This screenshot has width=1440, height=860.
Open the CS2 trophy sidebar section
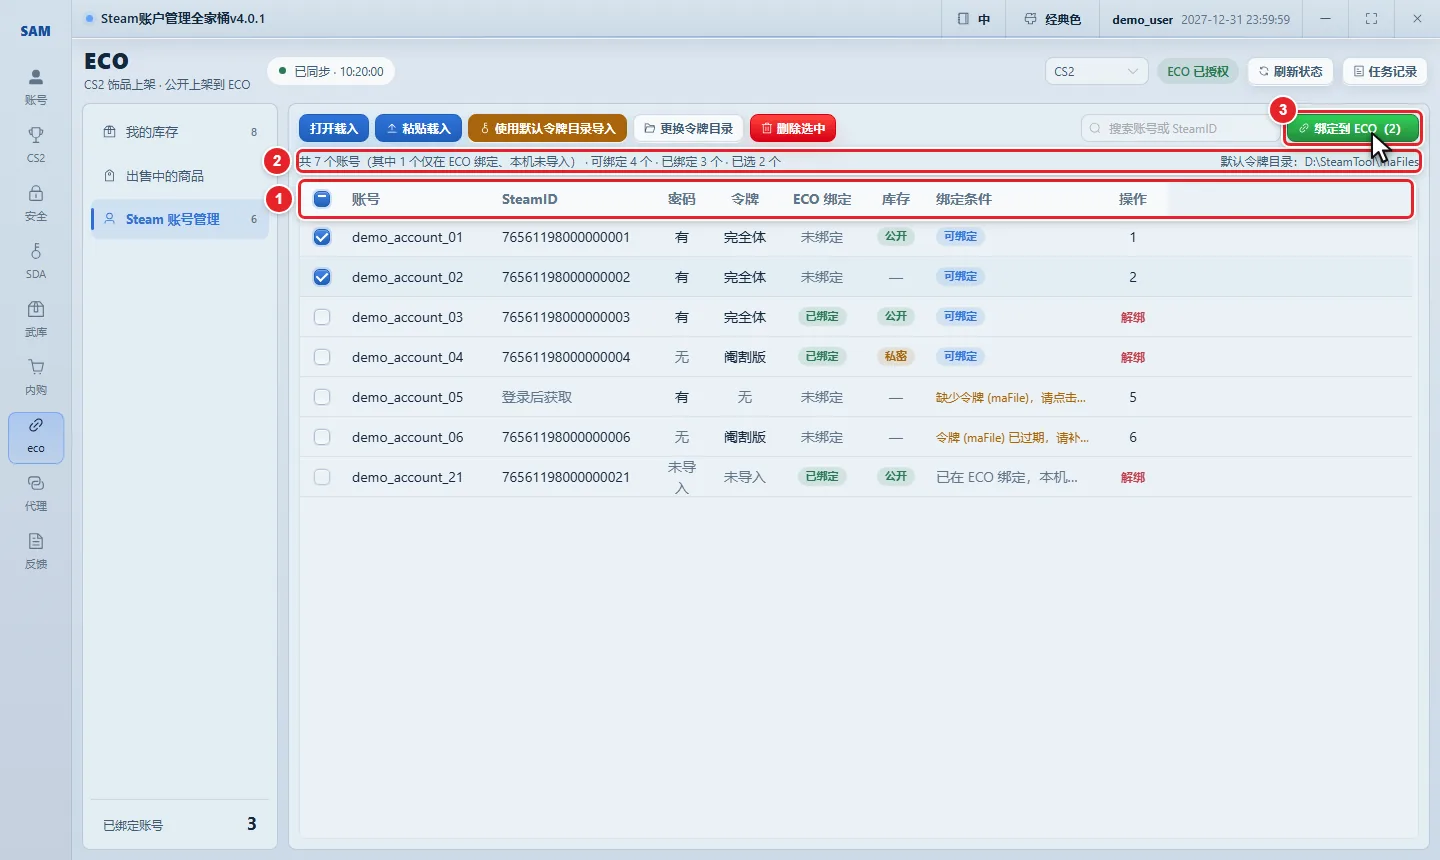(x=36, y=144)
